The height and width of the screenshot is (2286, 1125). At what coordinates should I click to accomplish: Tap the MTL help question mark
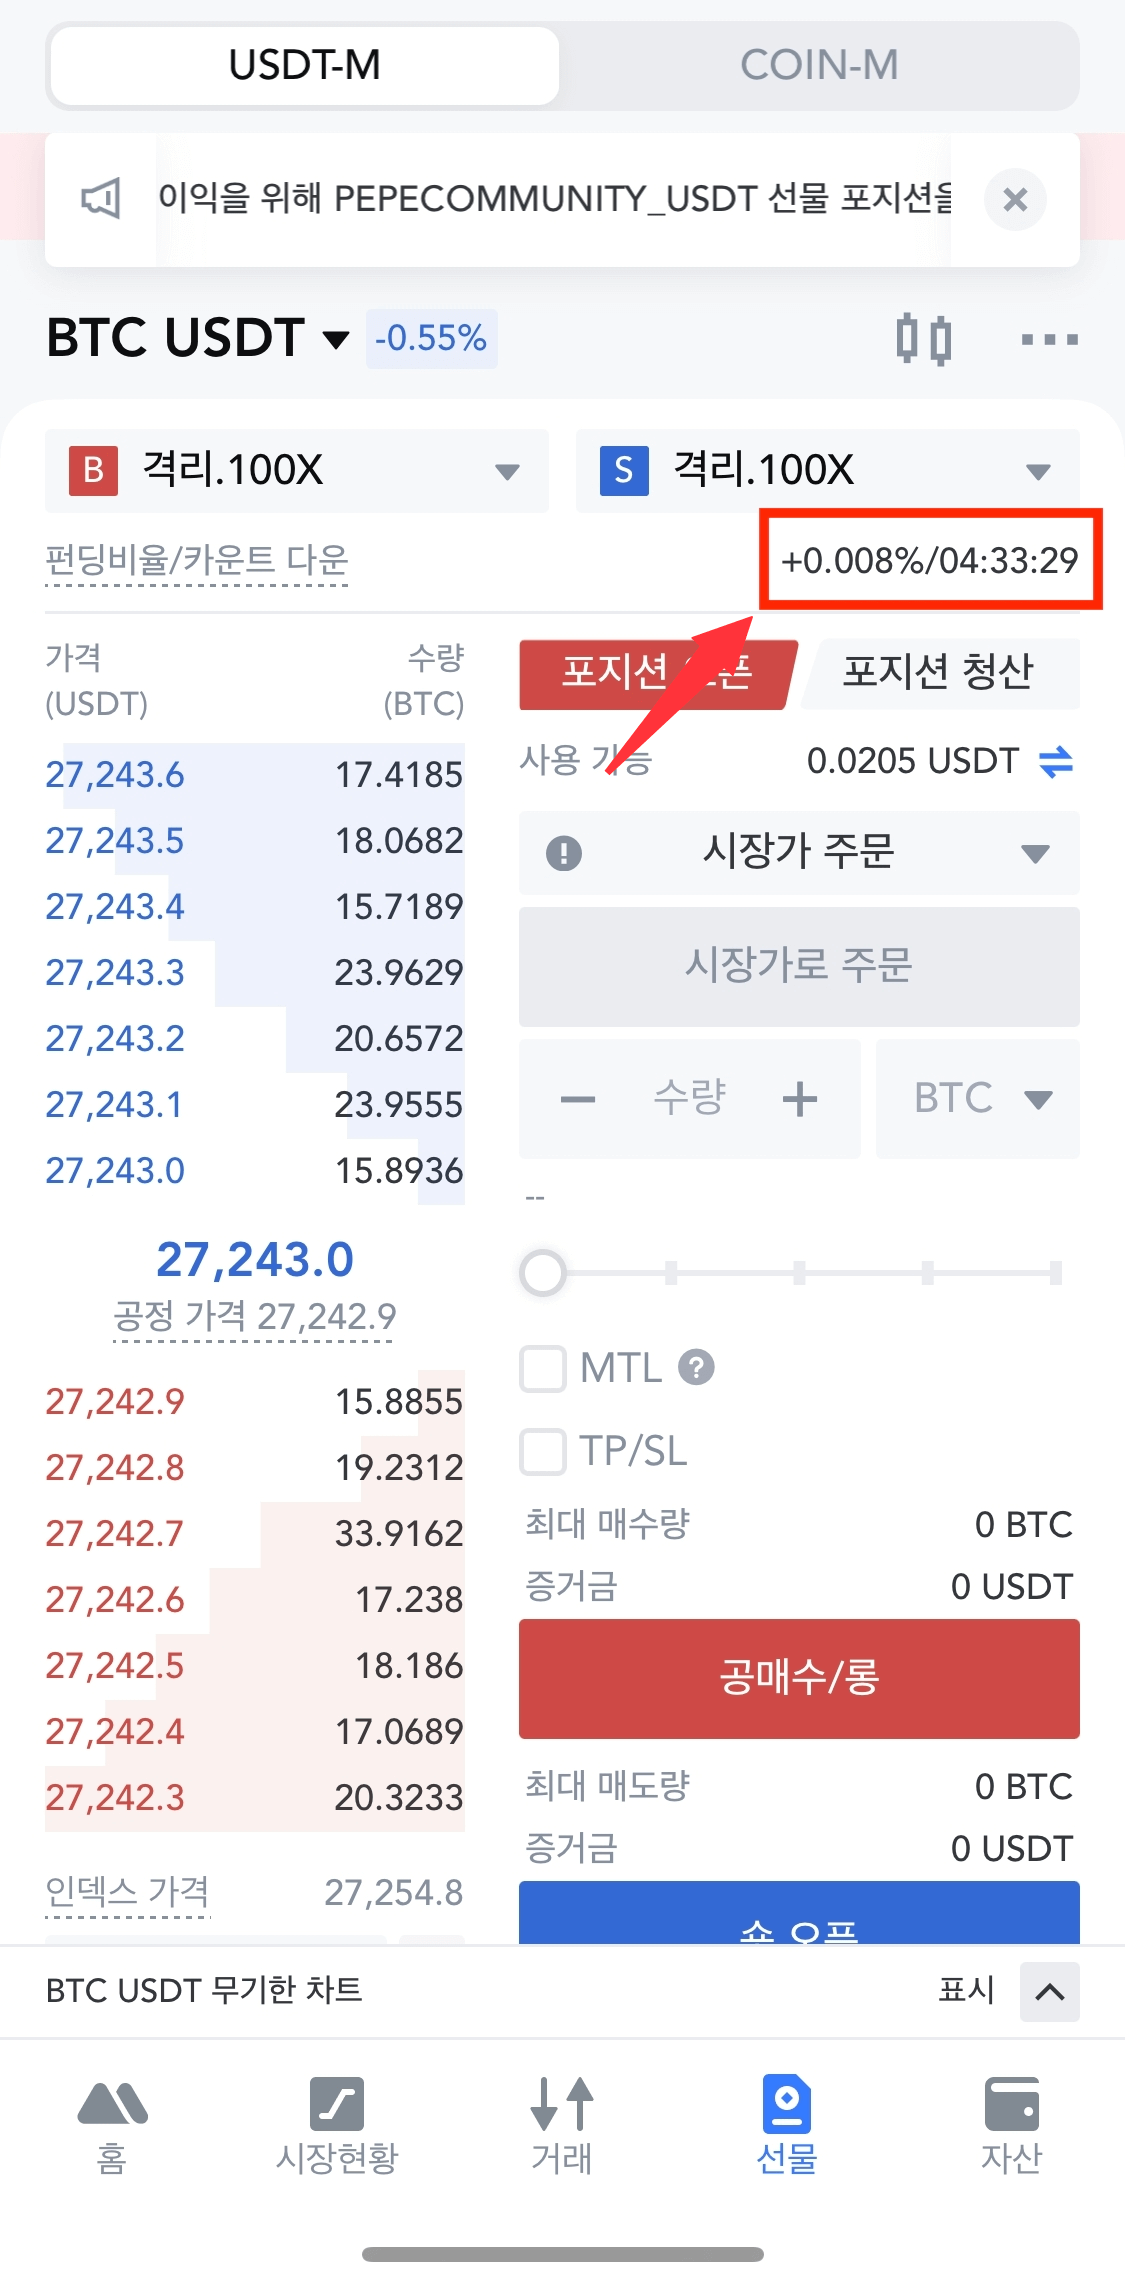[x=696, y=1367]
